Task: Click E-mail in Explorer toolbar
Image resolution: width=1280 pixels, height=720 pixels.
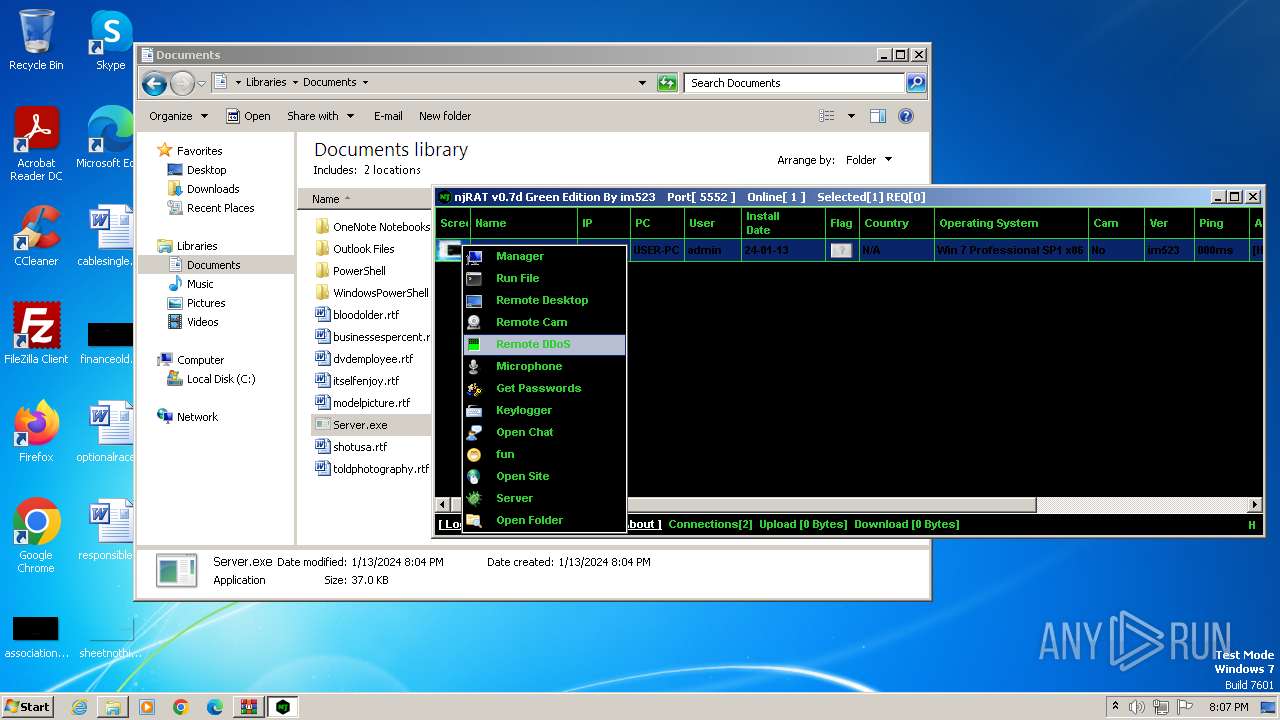Action: (x=388, y=116)
